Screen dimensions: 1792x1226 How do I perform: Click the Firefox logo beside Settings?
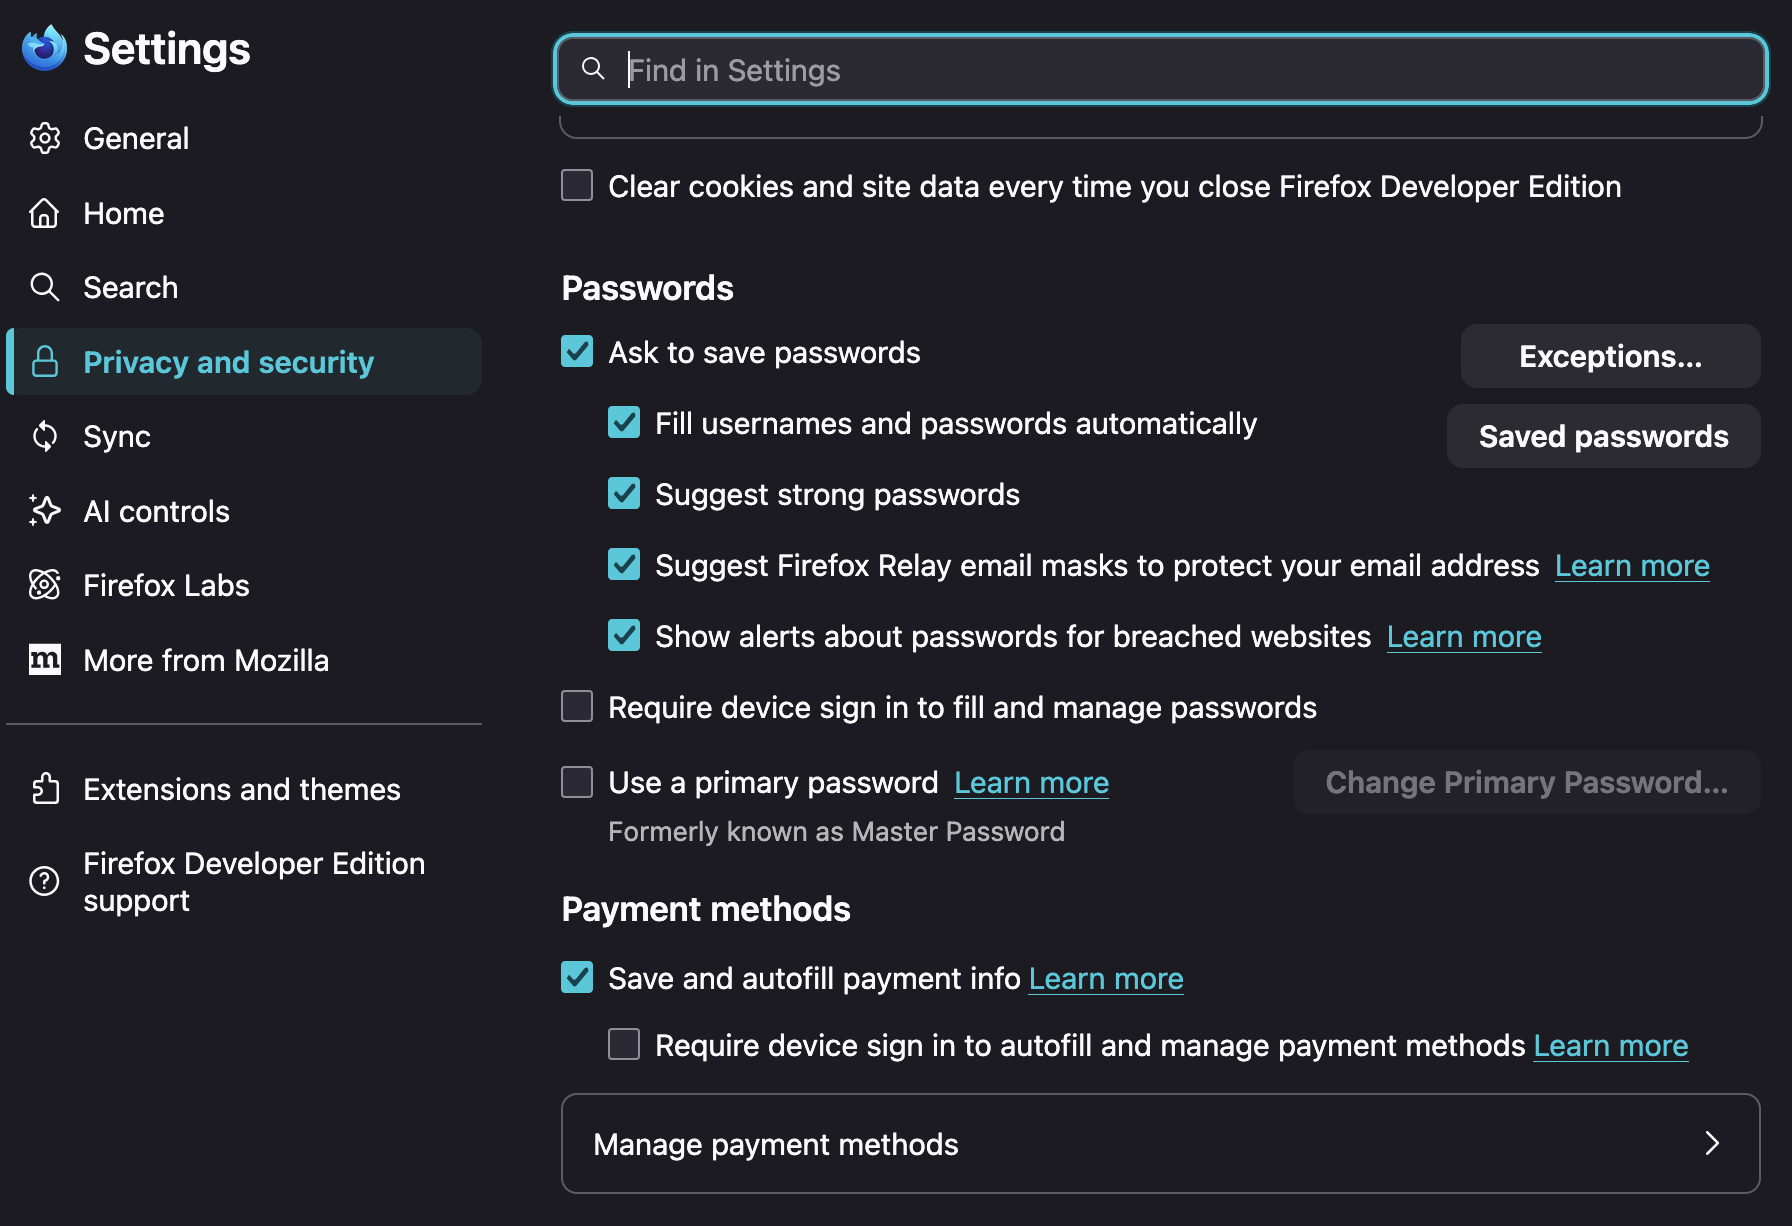(x=45, y=48)
